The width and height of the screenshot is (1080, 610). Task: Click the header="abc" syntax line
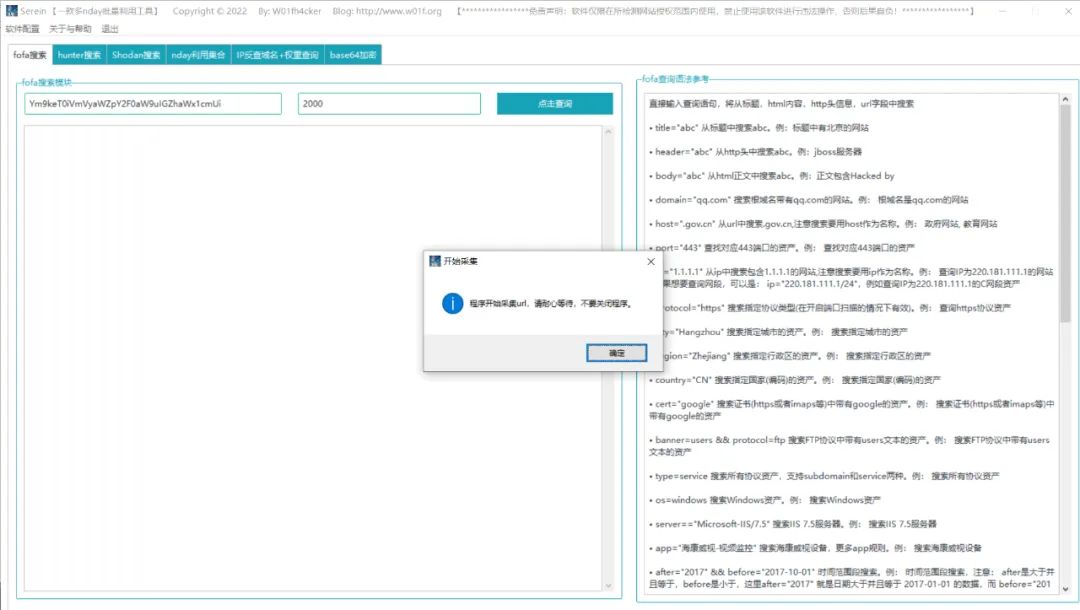(755, 151)
